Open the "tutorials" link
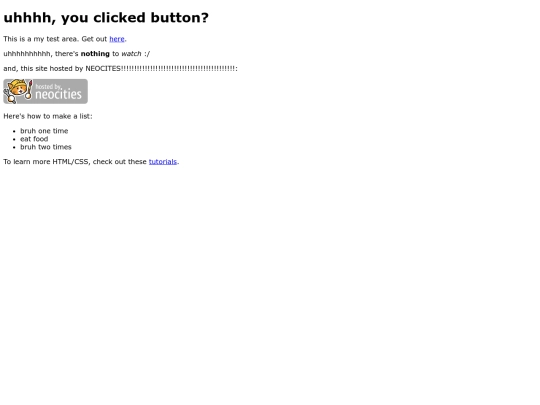540x405 pixels. 163,162
